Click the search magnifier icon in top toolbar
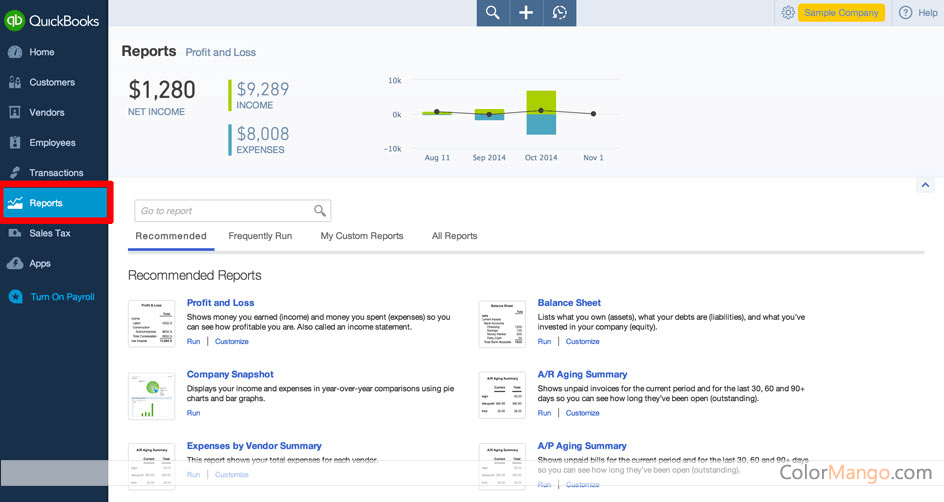944x502 pixels. click(x=493, y=12)
